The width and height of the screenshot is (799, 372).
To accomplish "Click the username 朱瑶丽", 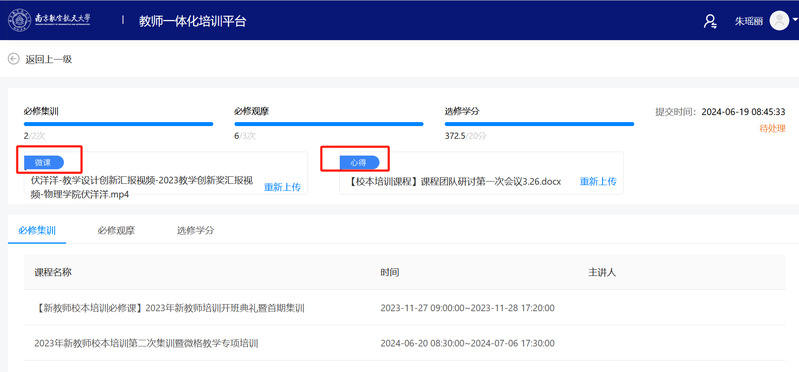I will [x=749, y=21].
